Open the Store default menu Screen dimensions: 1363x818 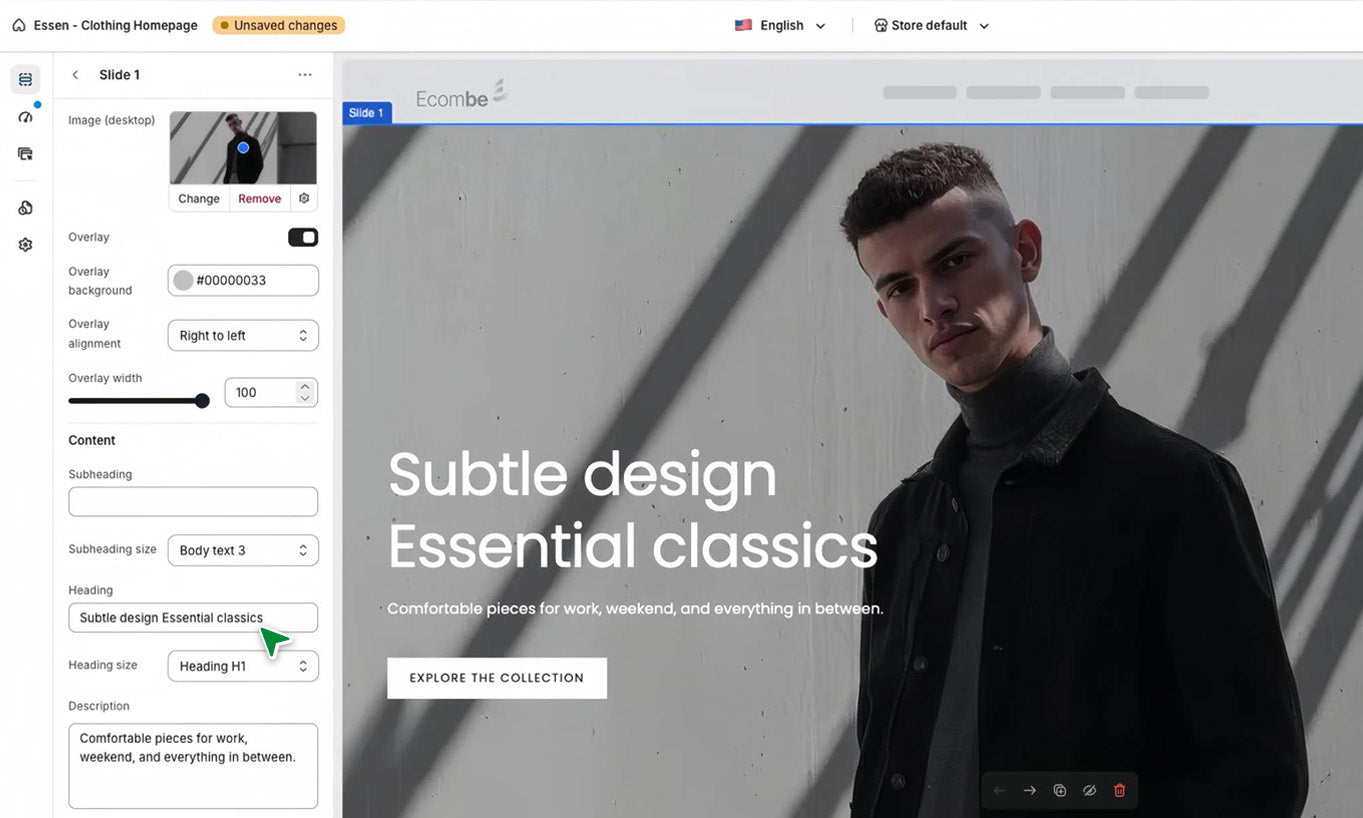pyautogui.click(x=931, y=26)
